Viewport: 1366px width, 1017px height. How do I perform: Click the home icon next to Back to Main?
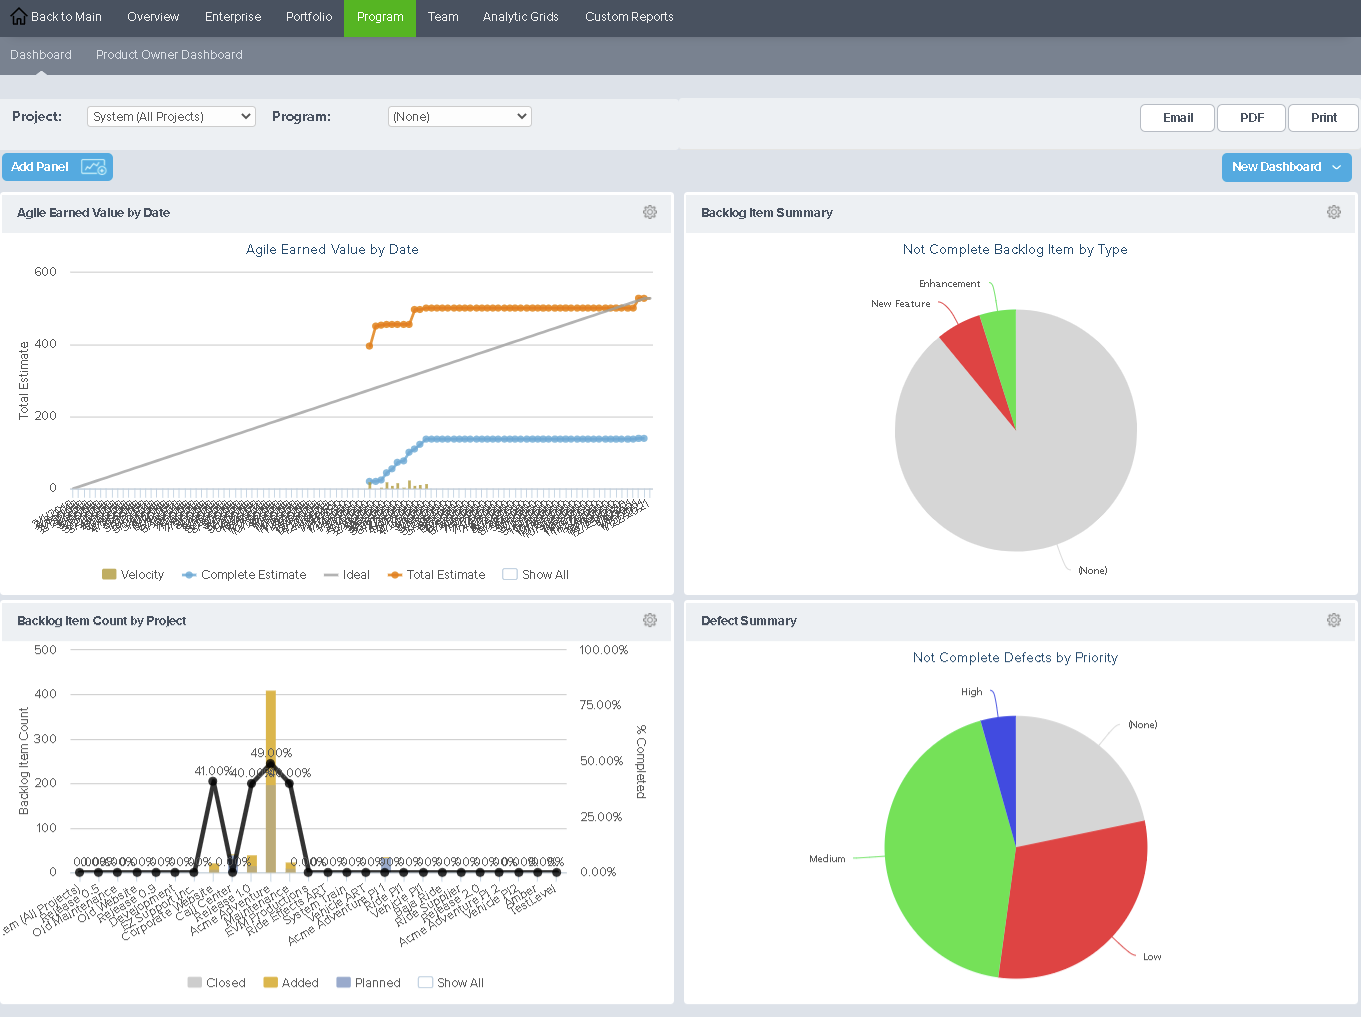(18, 16)
